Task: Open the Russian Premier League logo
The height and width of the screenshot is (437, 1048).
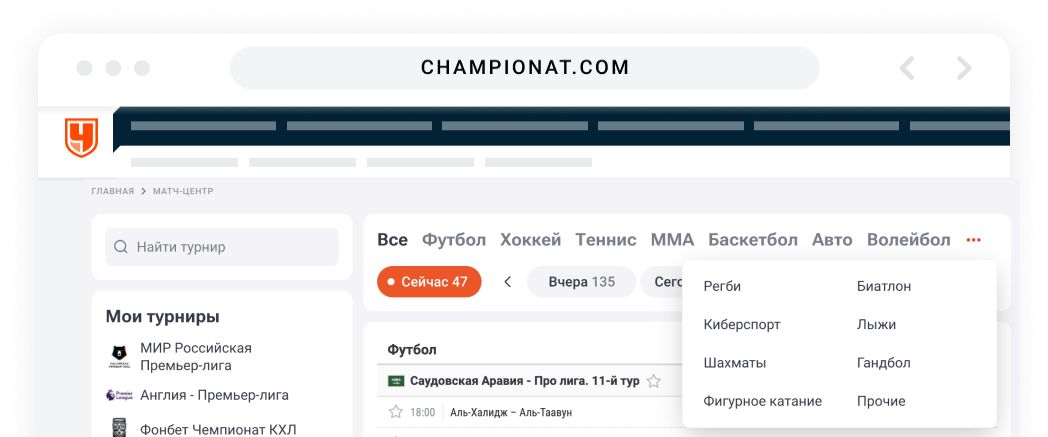Action: tap(120, 356)
